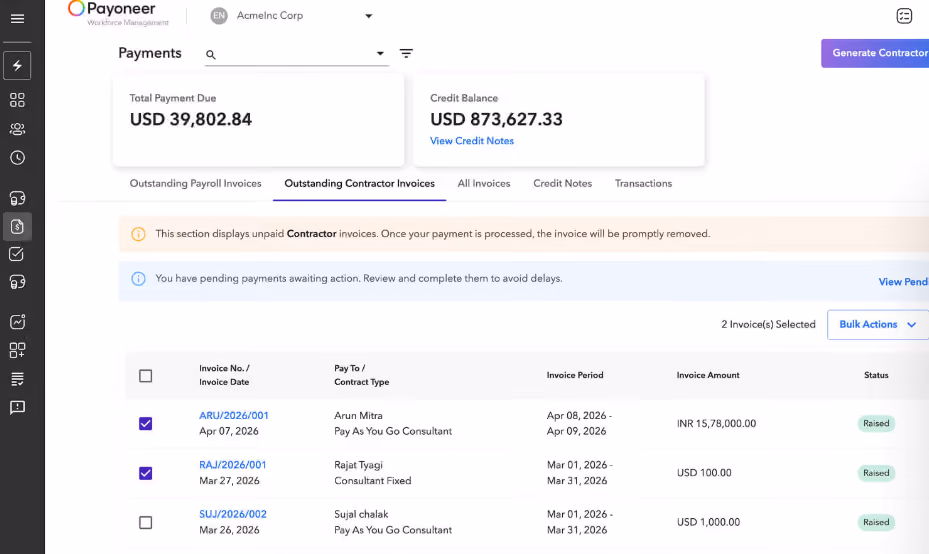Click Total Payment Due USD 39,802.84
This screenshot has height=554, width=929.
(x=191, y=120)
